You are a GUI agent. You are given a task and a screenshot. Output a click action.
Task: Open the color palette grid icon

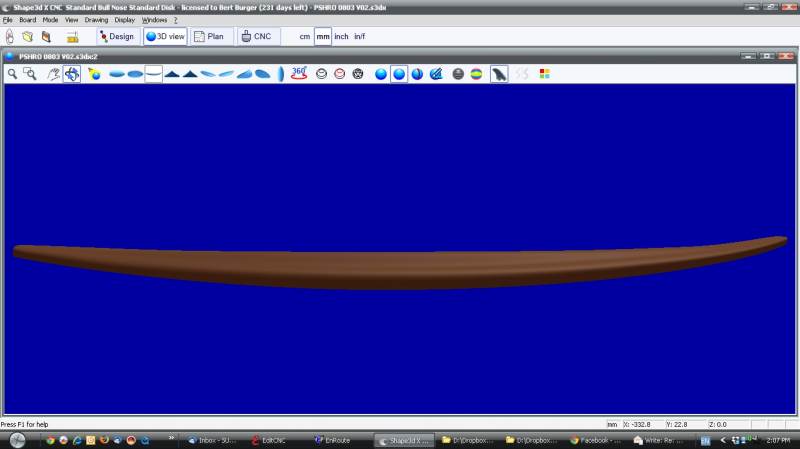pyautogui.click(x=544, y=73)
